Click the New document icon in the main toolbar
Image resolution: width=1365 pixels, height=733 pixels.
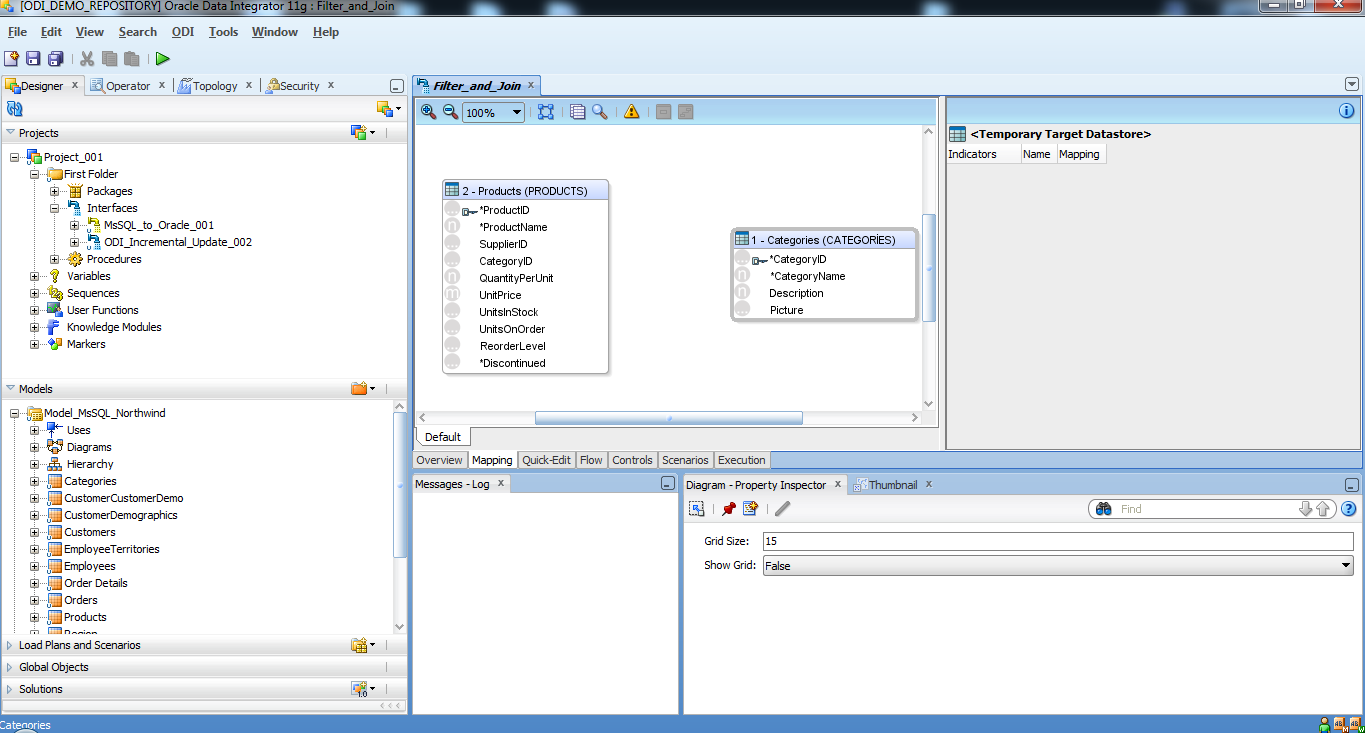click(x=12, y=58)
